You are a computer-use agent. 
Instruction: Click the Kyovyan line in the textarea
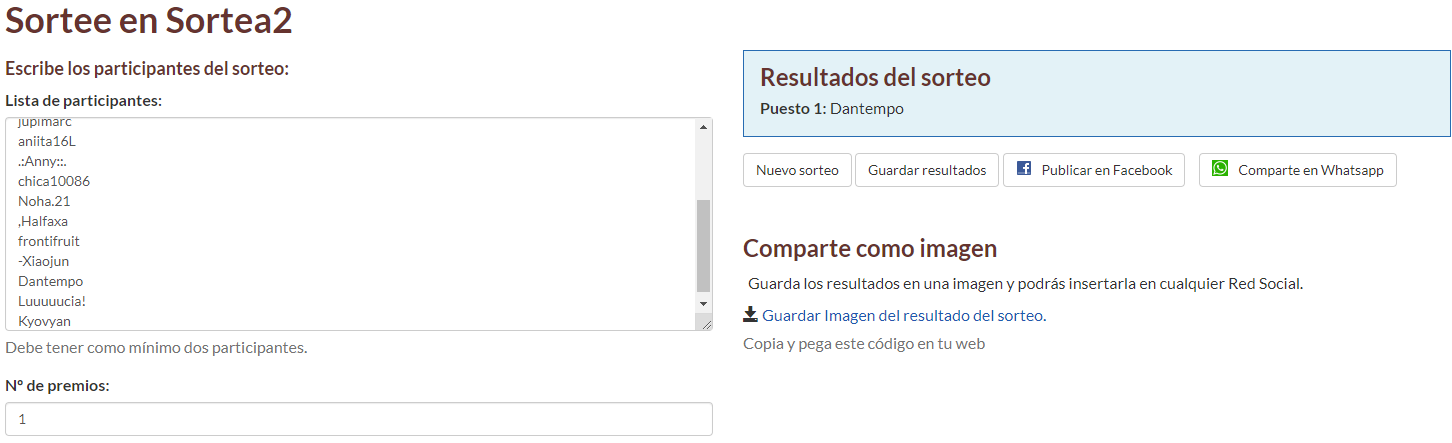pos(44,321)
